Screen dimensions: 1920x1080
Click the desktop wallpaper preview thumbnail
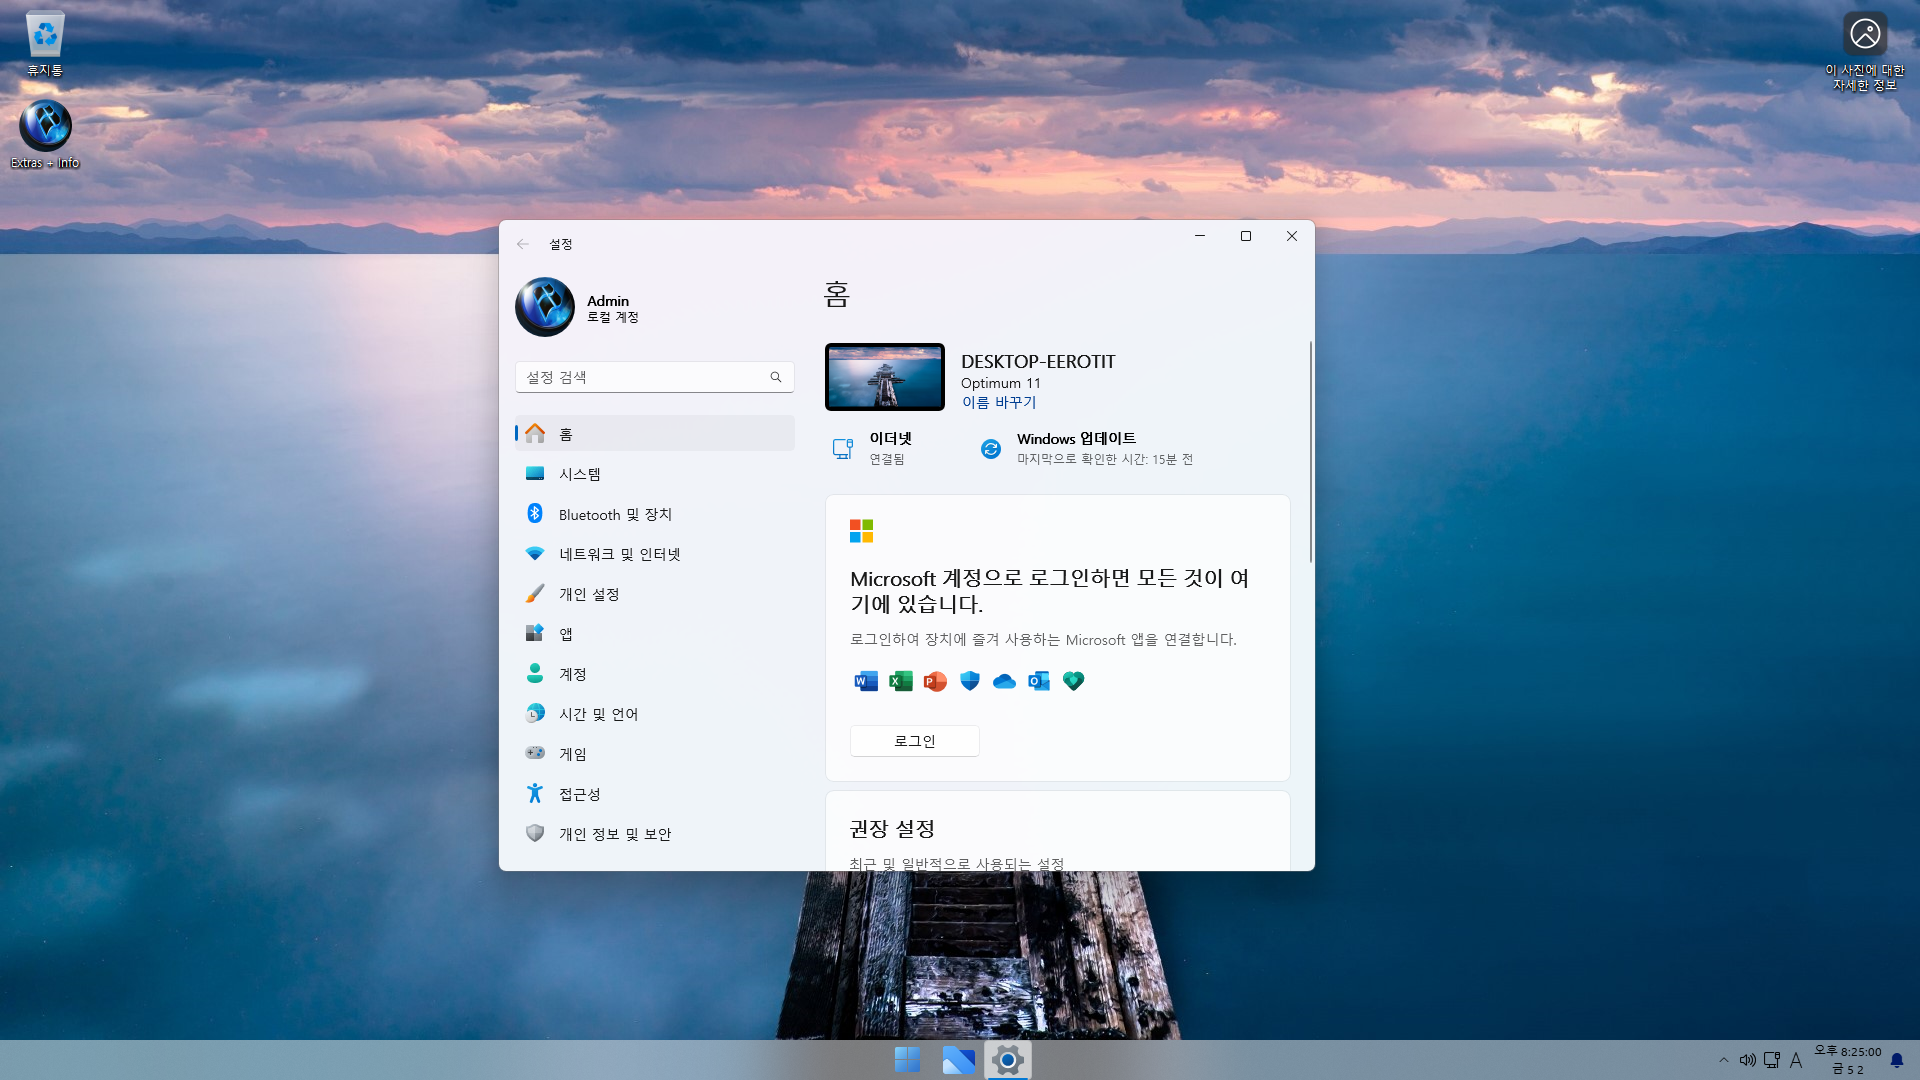(884, 377)
